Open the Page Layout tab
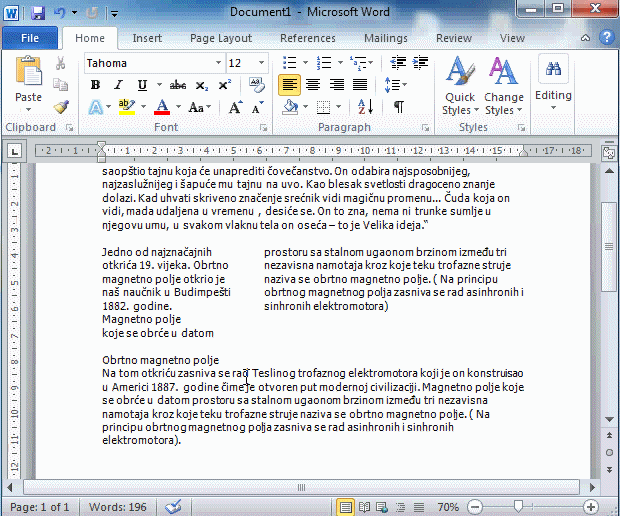The height and width of the screenshot is (516, 620). click(221, 38)
